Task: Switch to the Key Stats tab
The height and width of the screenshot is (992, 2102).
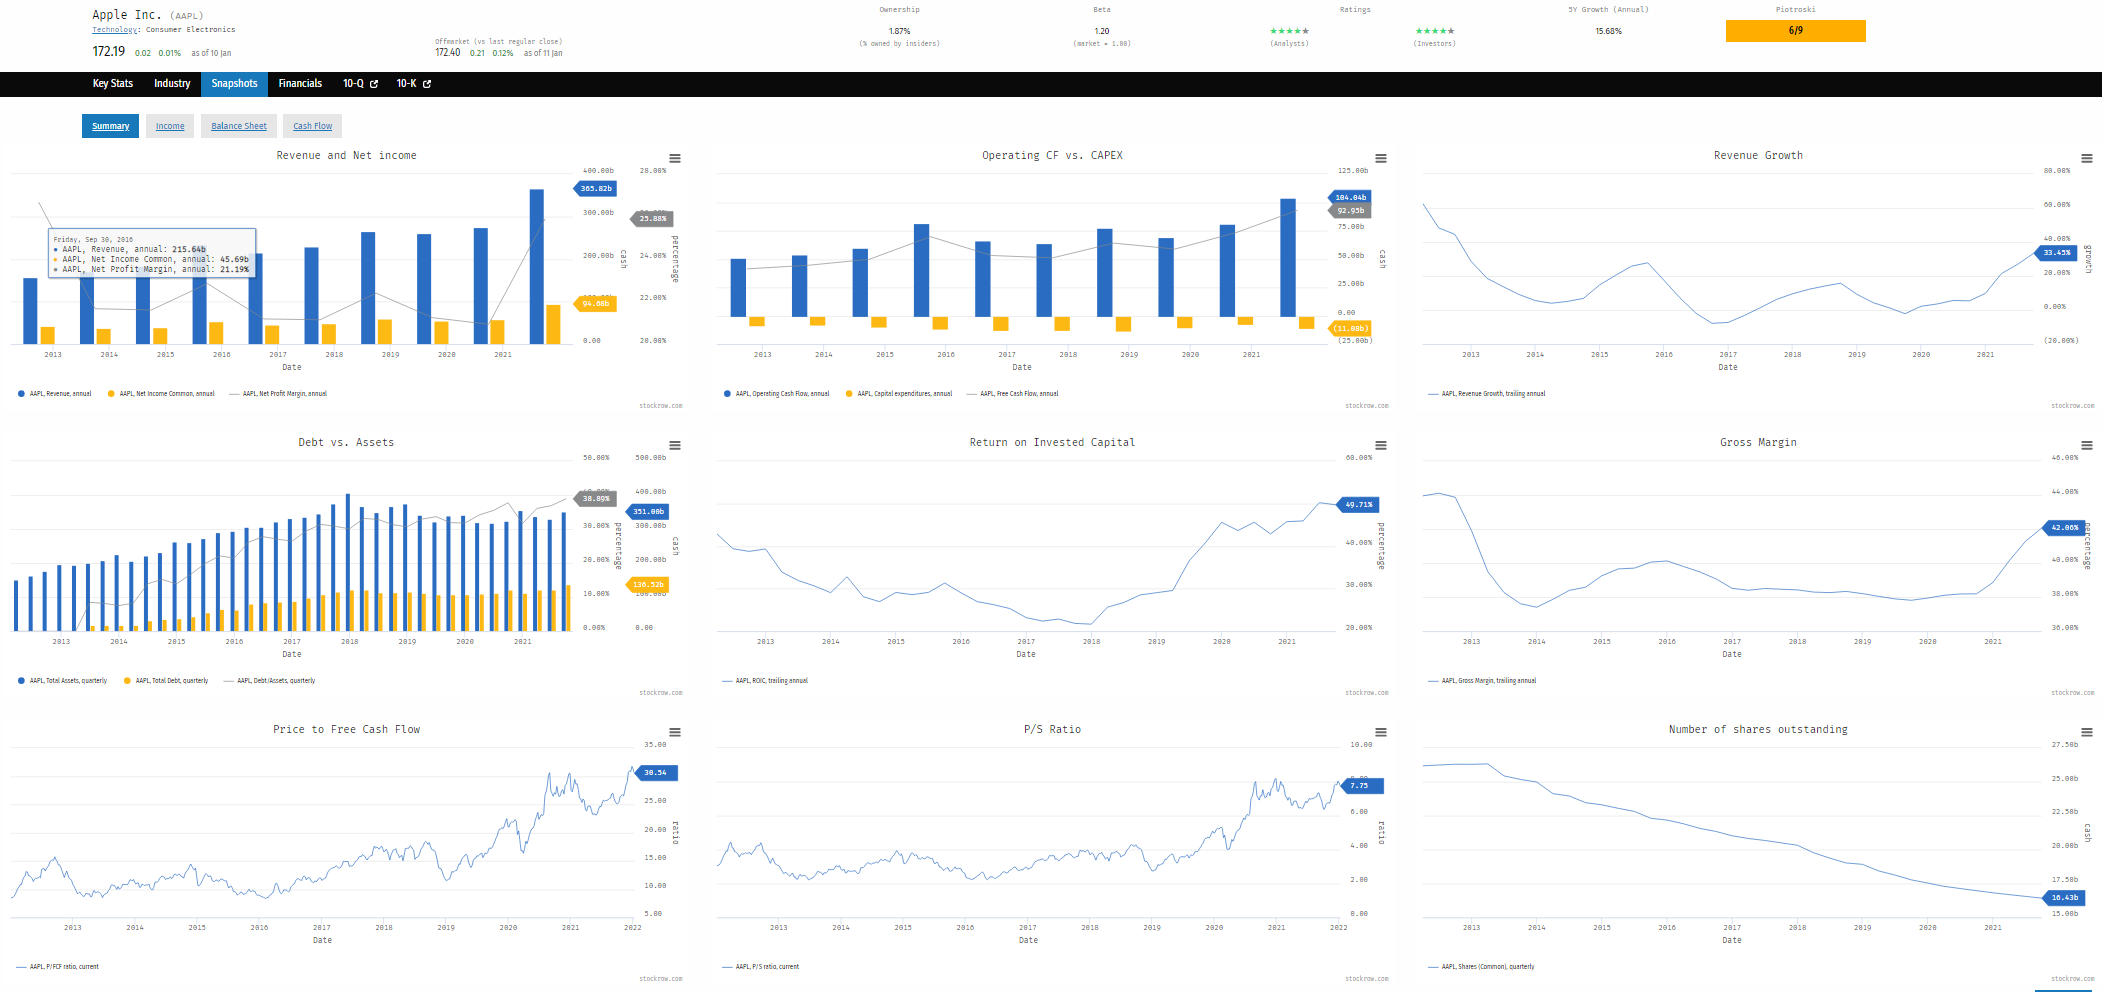Action: tap(113, 84)
